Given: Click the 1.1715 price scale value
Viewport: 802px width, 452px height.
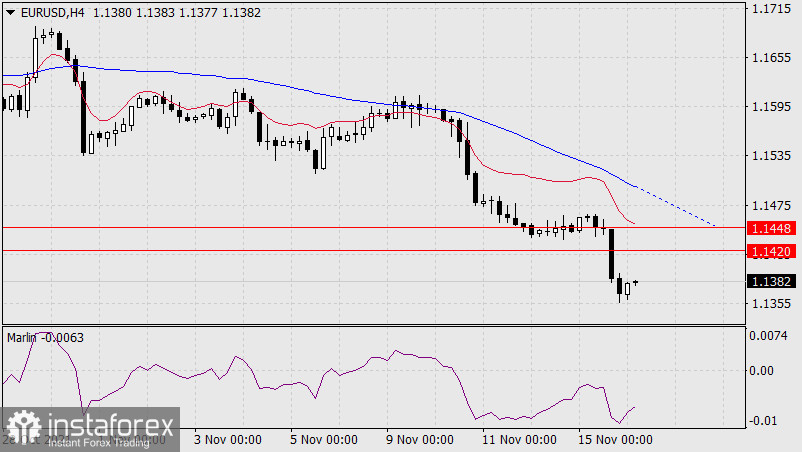Looking at the screenshot, I should tap(770, 9).
